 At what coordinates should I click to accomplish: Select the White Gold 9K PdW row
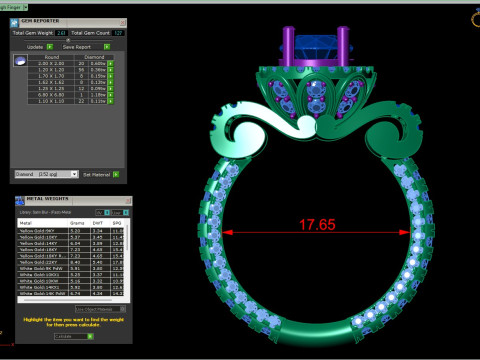click(x=71, y=268)
